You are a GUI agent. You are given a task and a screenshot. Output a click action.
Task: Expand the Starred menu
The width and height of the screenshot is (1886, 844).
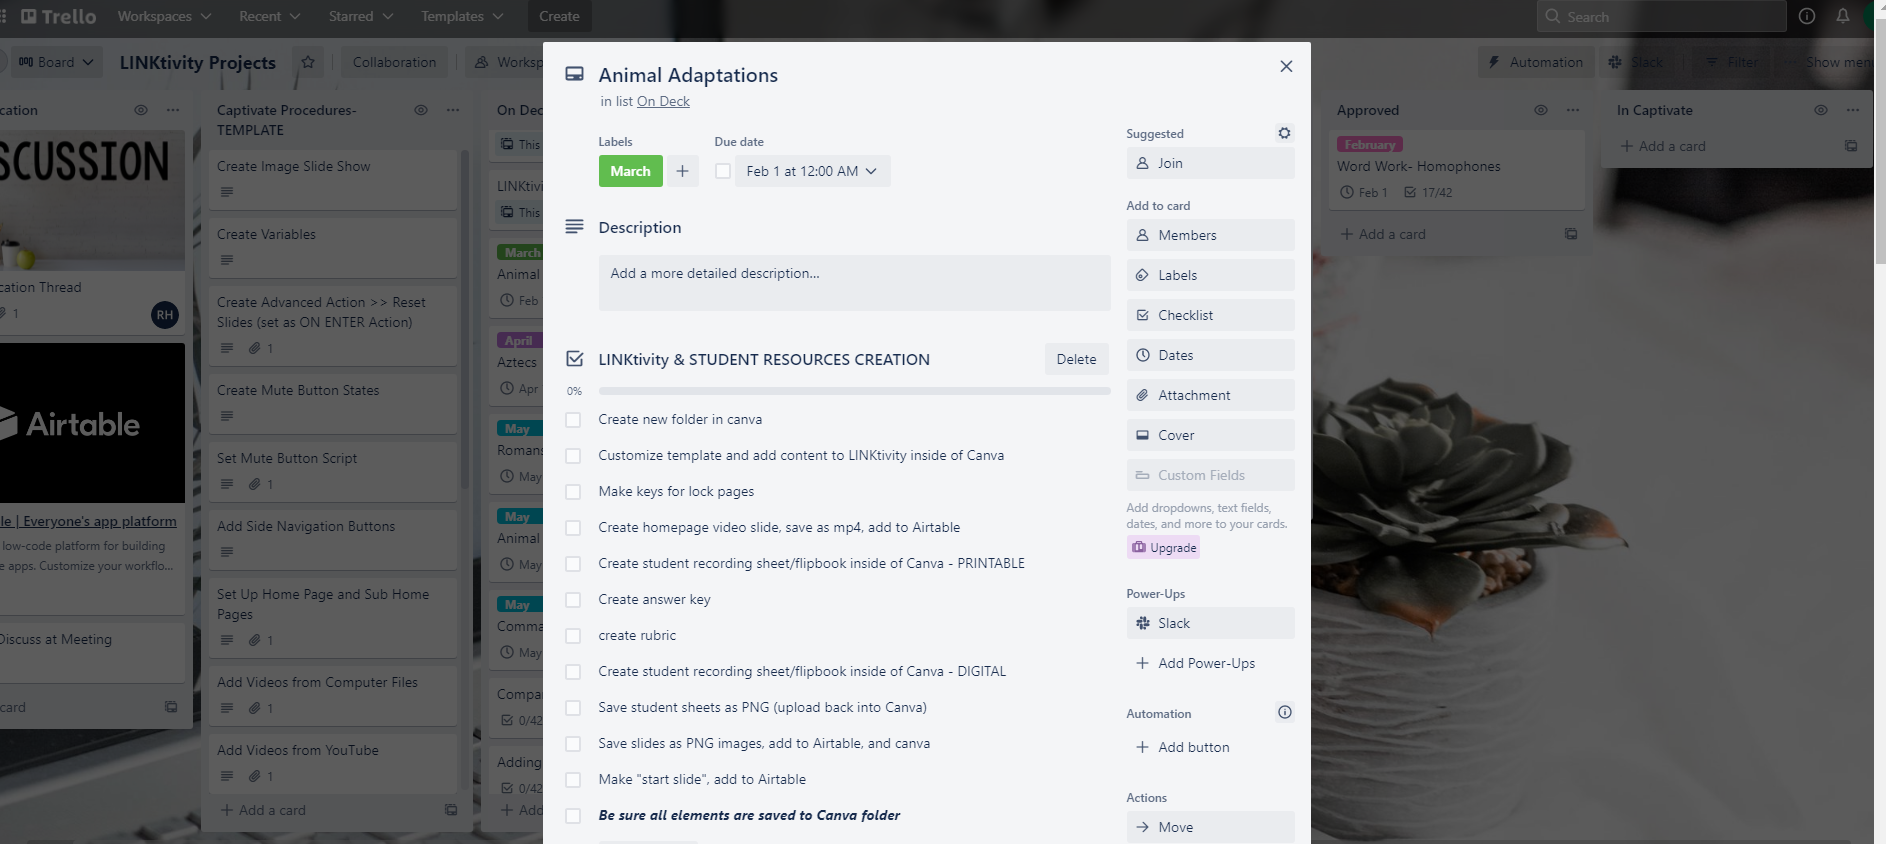pos(361,16)
